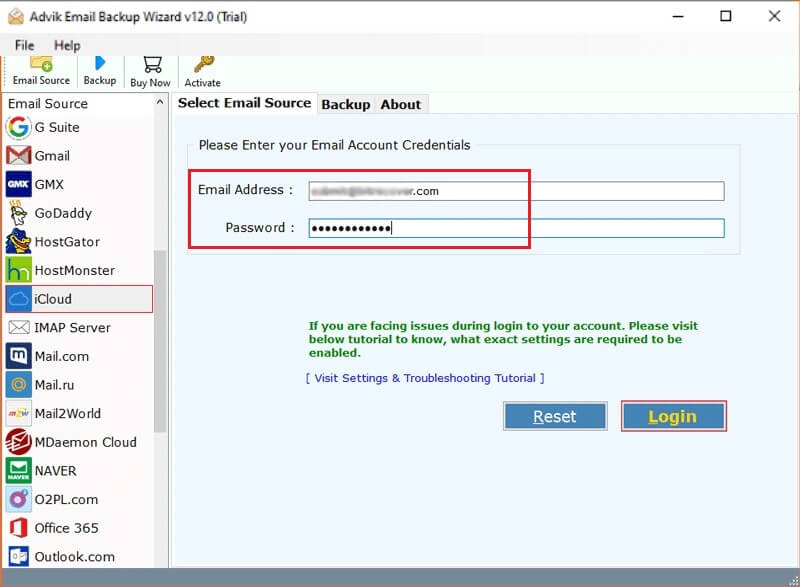This screenshot has width=800, height=587.
Task: Select Mail2World label
Action: pyautogui.click(x=68, y=413)
